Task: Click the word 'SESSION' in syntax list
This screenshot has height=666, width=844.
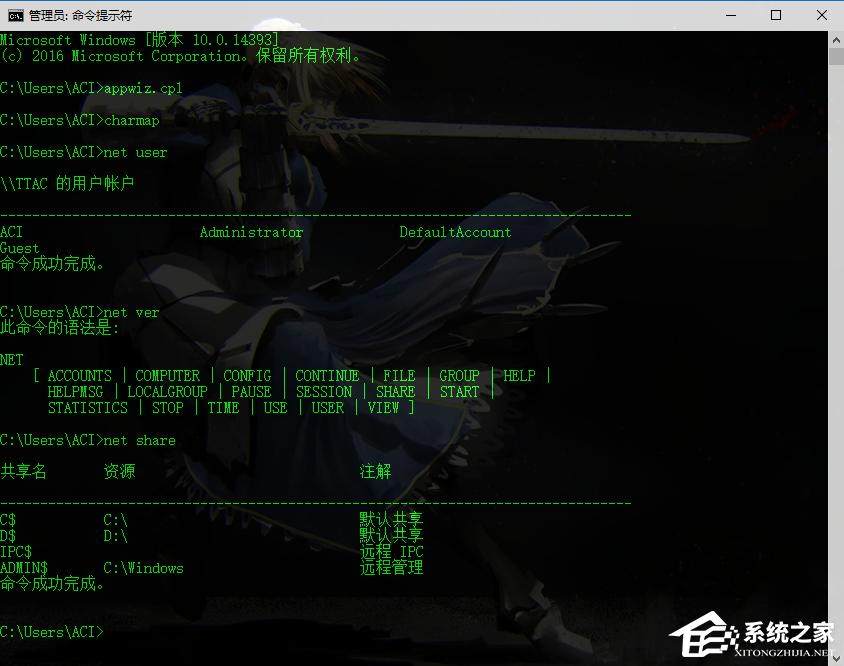Action: [x=323, y=392]
